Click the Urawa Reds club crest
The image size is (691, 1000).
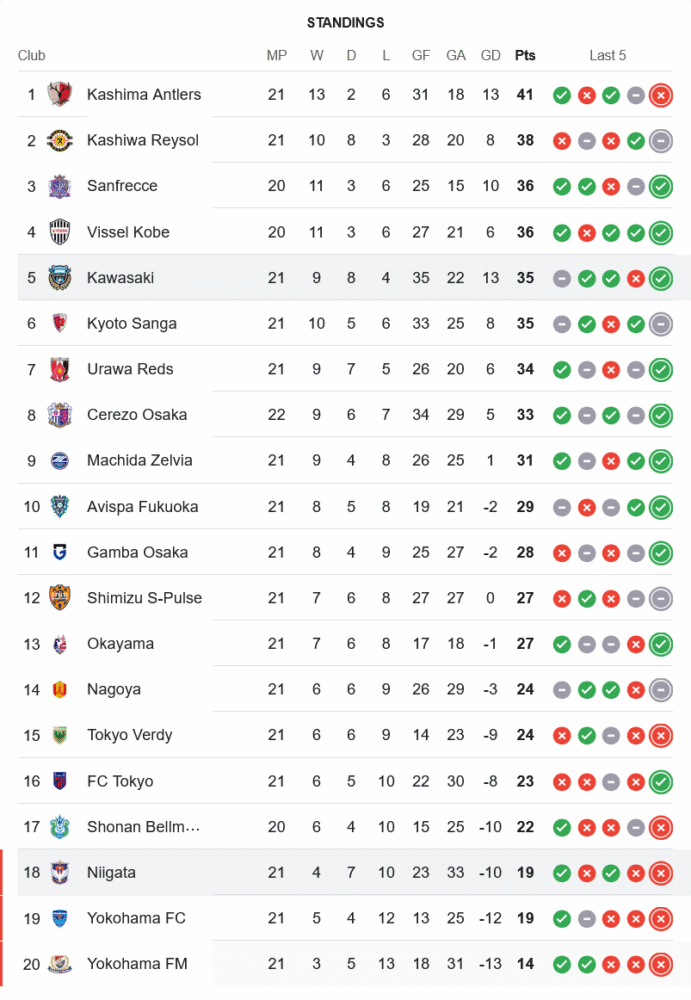pyautogui.click(x=60, y=369)
